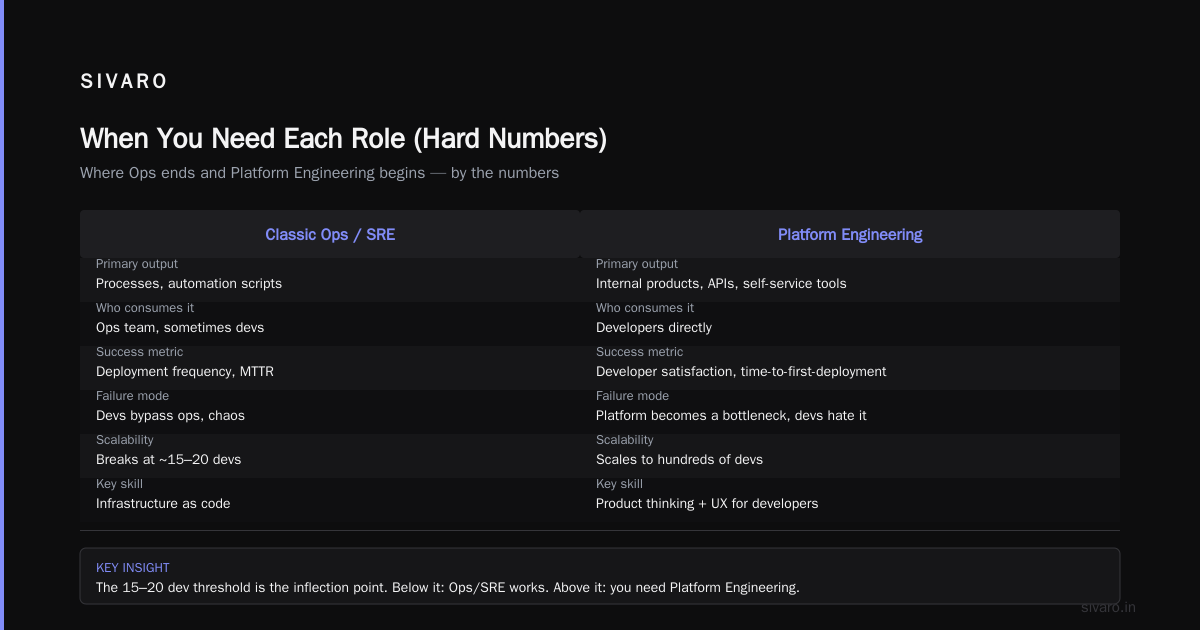The image size is (1200, 630).
Task: Click the subtitle "Where Ops ends and Platform Engineering begins"
Action: [x=253, y=173]
